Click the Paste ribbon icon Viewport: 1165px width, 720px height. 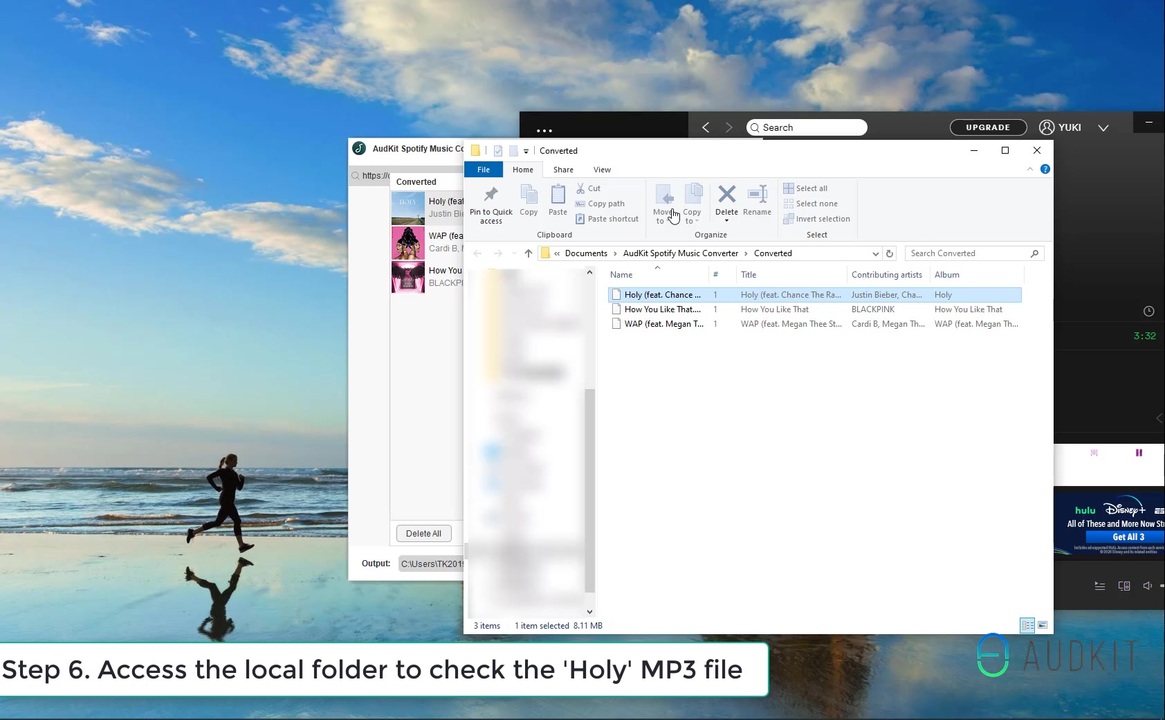(558, 195)
